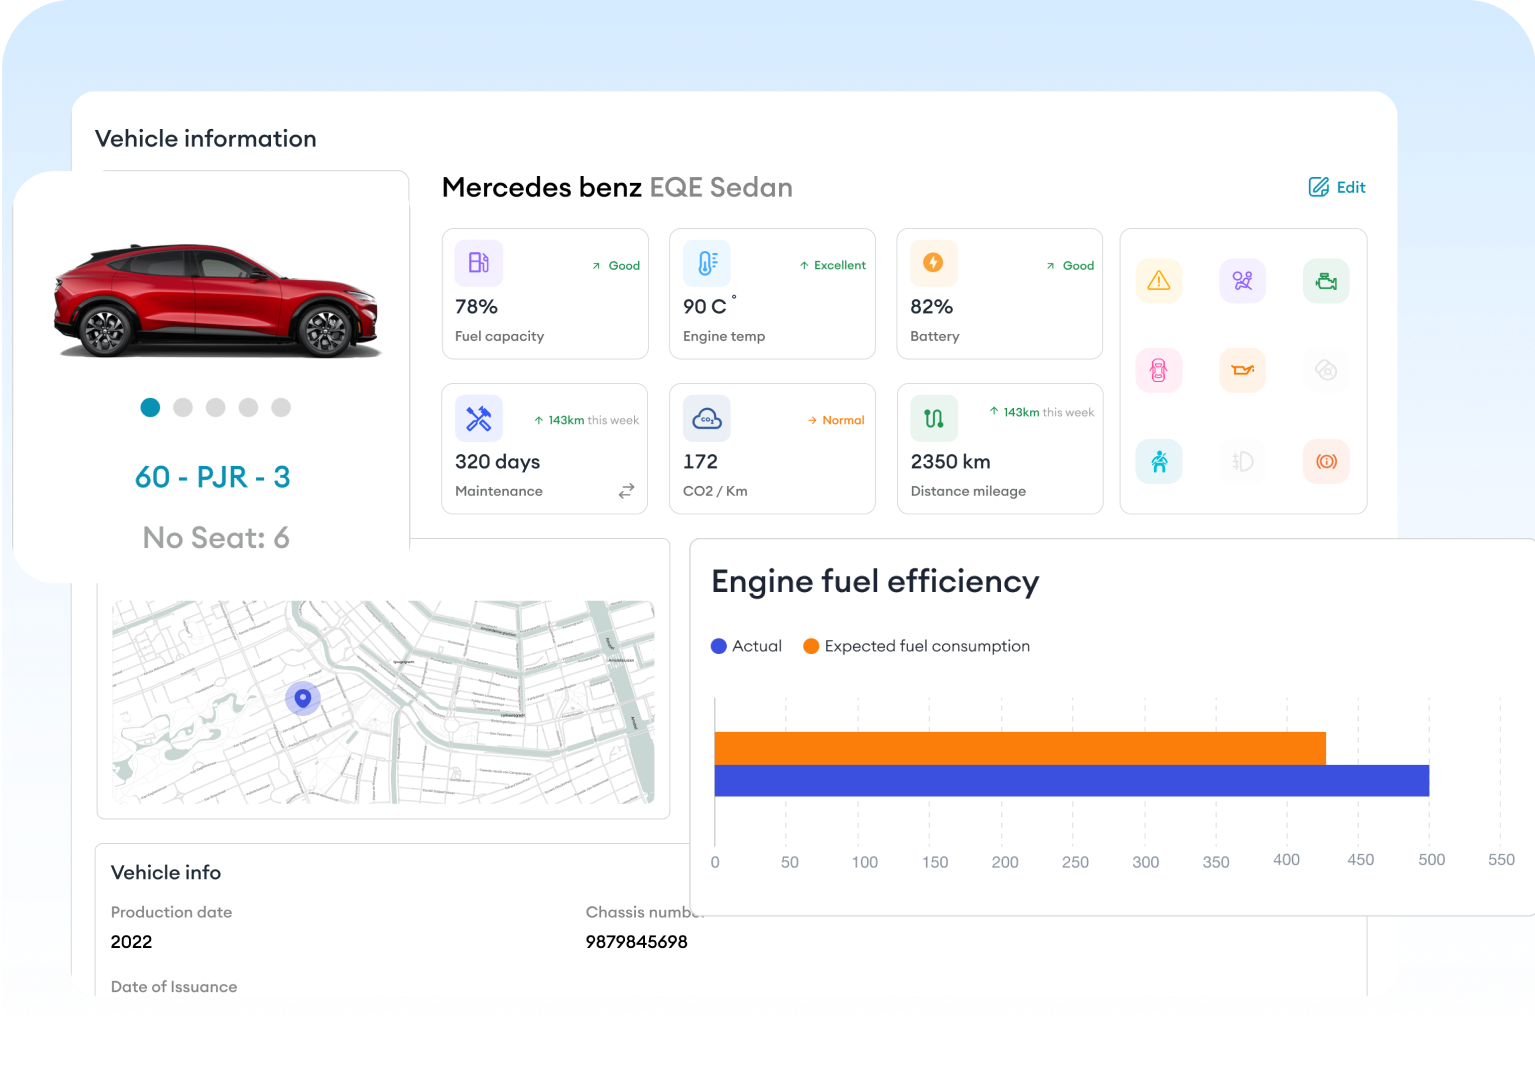
Task: Click the purple airbag indicator icon
Action: coord(1242,281)
